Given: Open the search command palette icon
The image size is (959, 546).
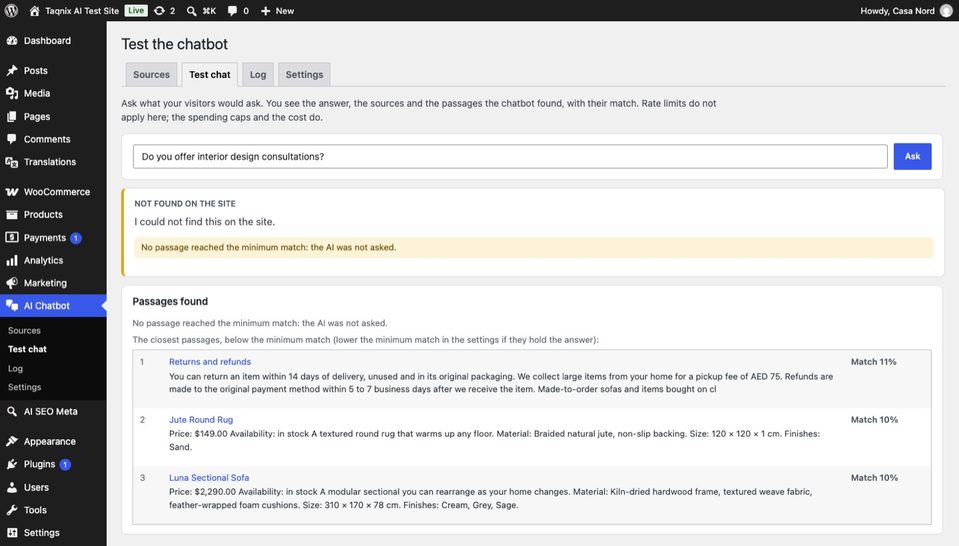Looking at the screenshot, I should [x=191, y=10].
